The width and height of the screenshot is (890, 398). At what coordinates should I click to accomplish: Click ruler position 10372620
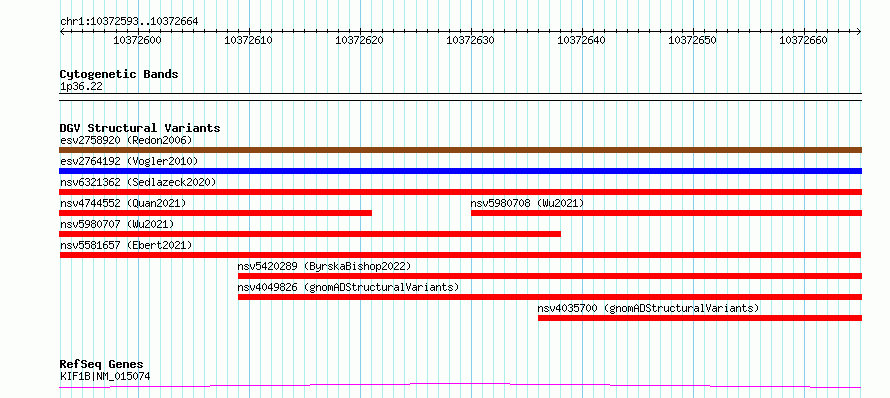tap(360, 40)
